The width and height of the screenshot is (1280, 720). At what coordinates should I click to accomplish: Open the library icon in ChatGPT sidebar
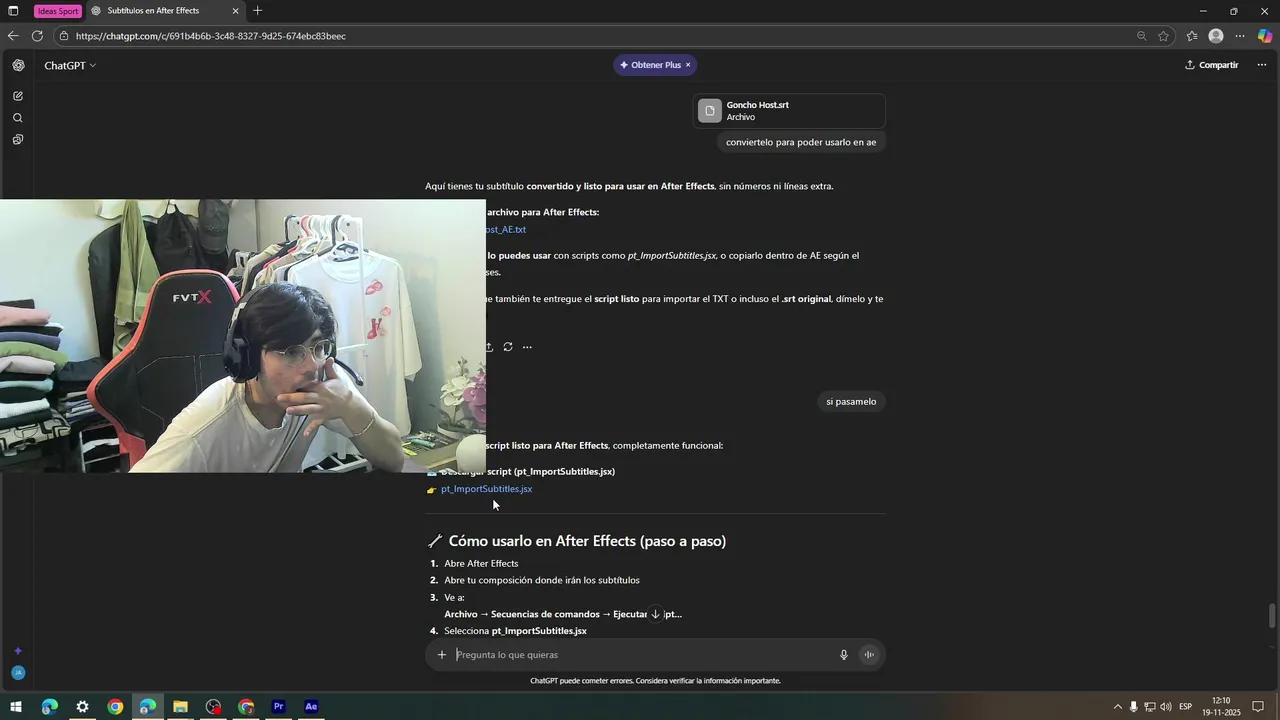18,140
